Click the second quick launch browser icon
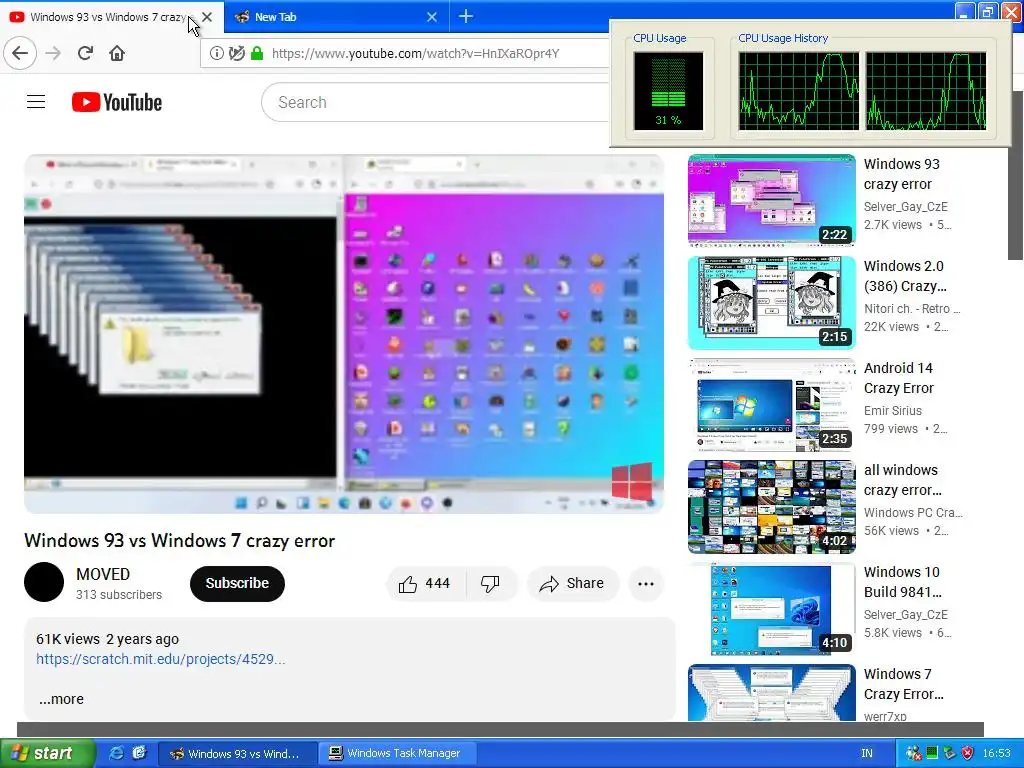Image resolution: width=1024 pixels, height=768 pixels. pyautogui.click(x=139, y=753)
